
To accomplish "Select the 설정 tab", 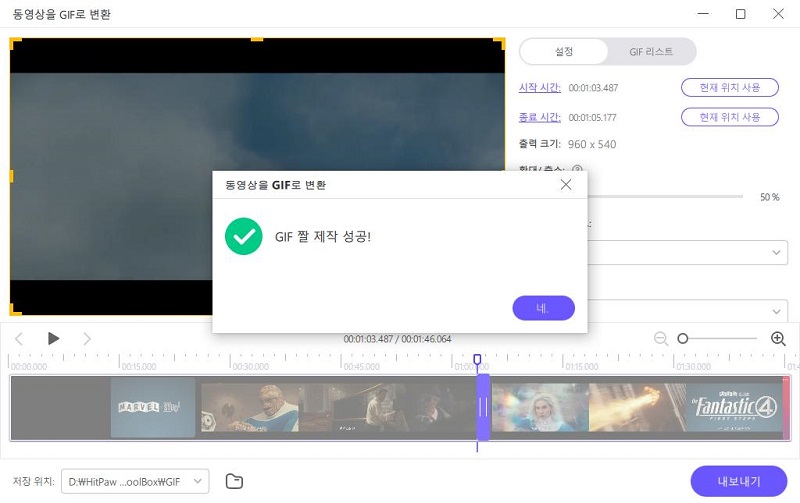I will (564, 52).
